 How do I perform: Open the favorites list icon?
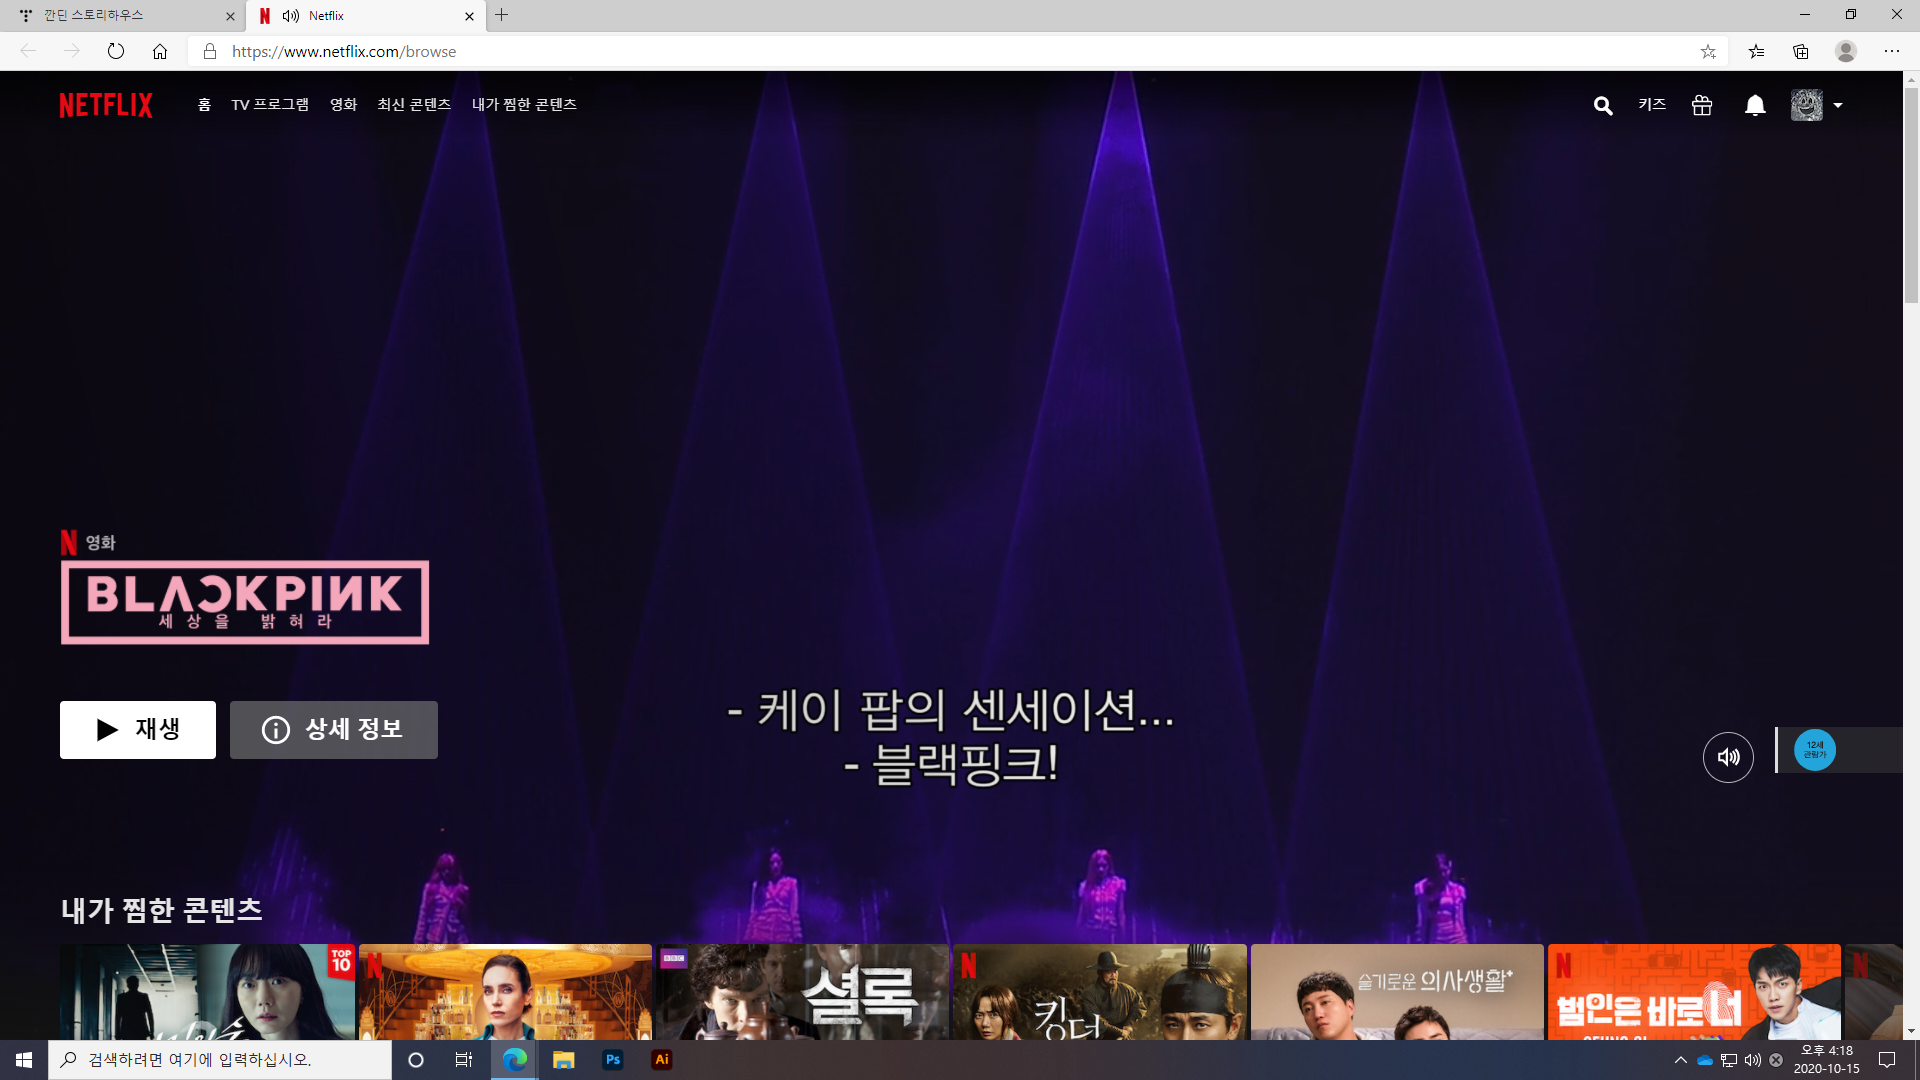point(1756,51)
